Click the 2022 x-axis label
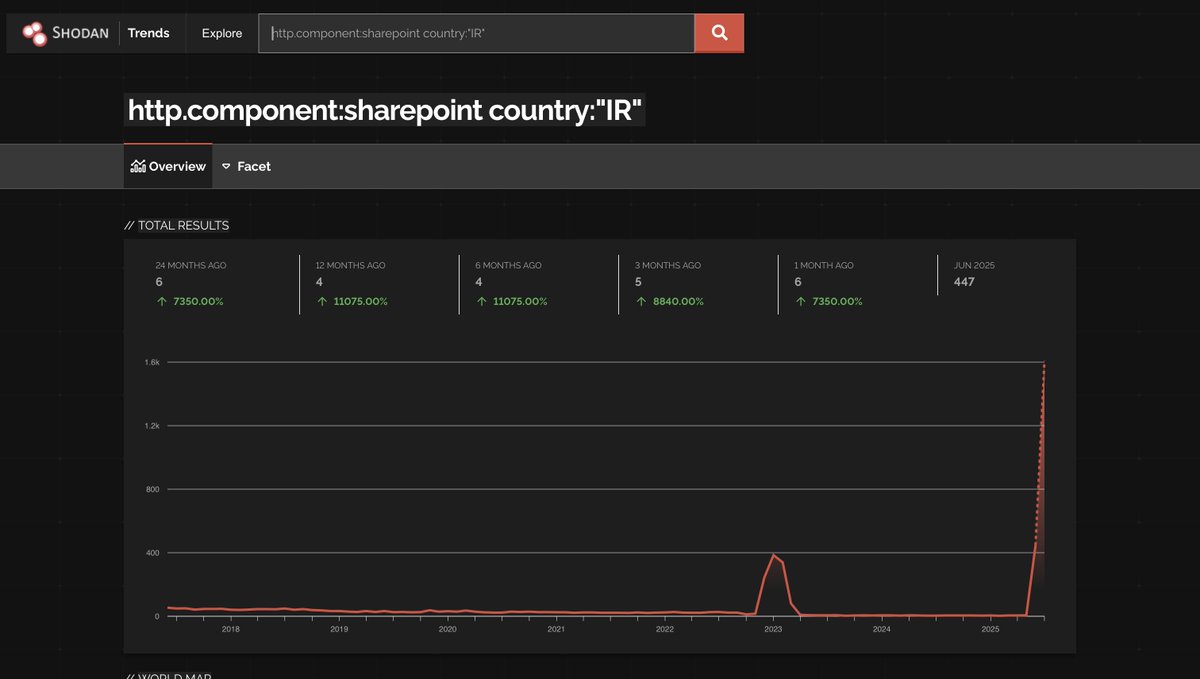This screenshot has height=679, width=1200. [665, 629]
